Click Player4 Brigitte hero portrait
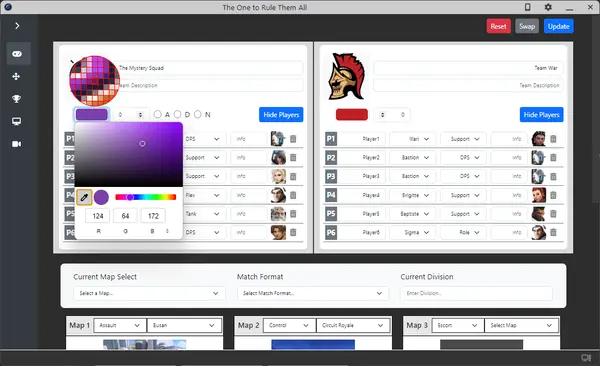The height and width of the screenshot is (366, 600). [x=539, y=195]
